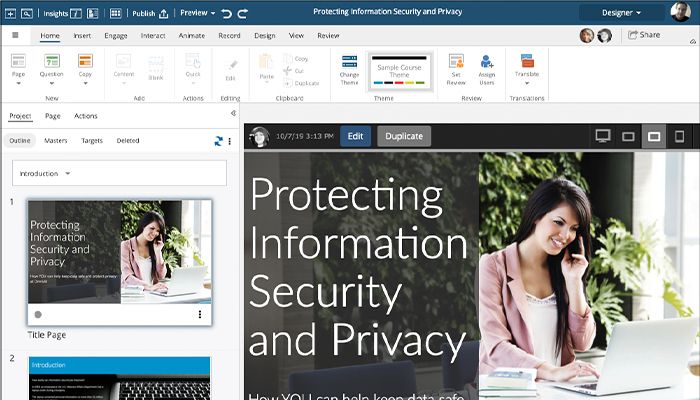Expand the Introduction chapter dropdown

click(68, 173)
